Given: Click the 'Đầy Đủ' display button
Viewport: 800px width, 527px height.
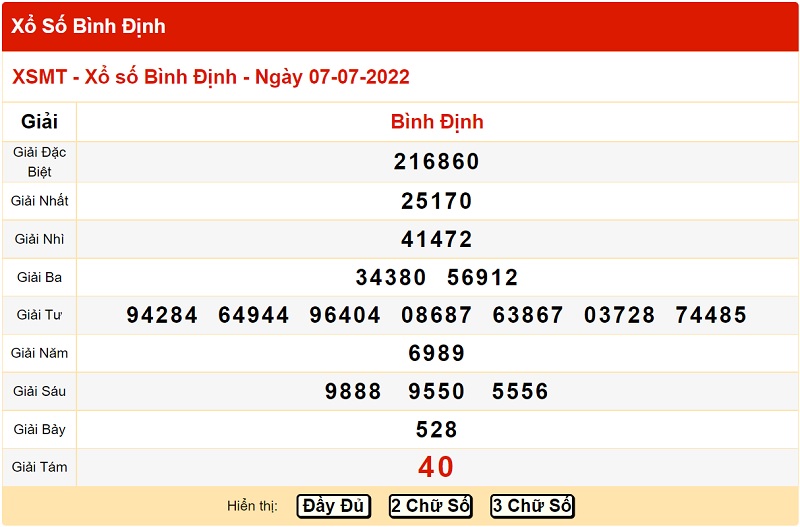Looking at the screenshot, I should (334, 506).
